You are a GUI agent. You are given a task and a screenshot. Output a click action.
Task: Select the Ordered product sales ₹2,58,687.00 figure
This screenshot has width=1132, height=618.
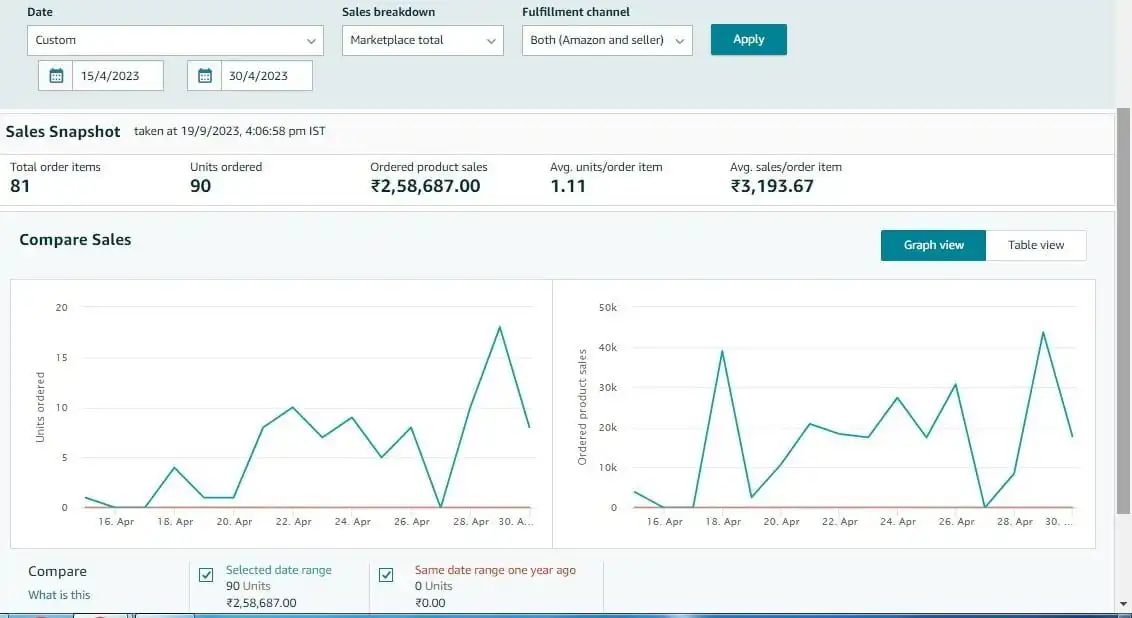(x=425, y=186)
